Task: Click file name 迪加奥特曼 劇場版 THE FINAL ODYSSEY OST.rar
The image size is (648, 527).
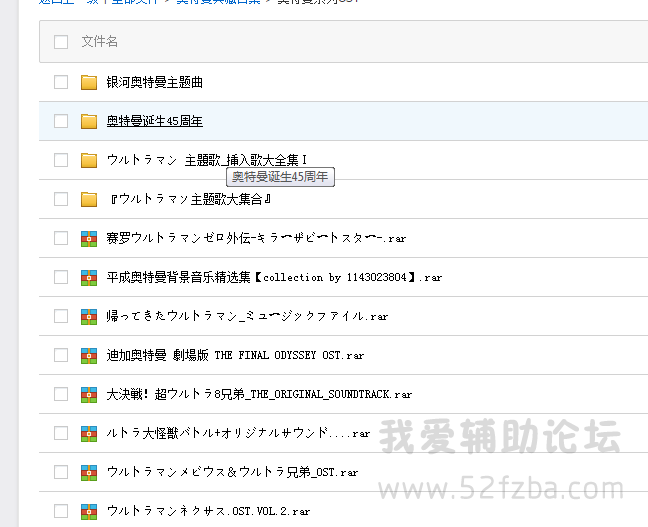Action: coord(235,355)
